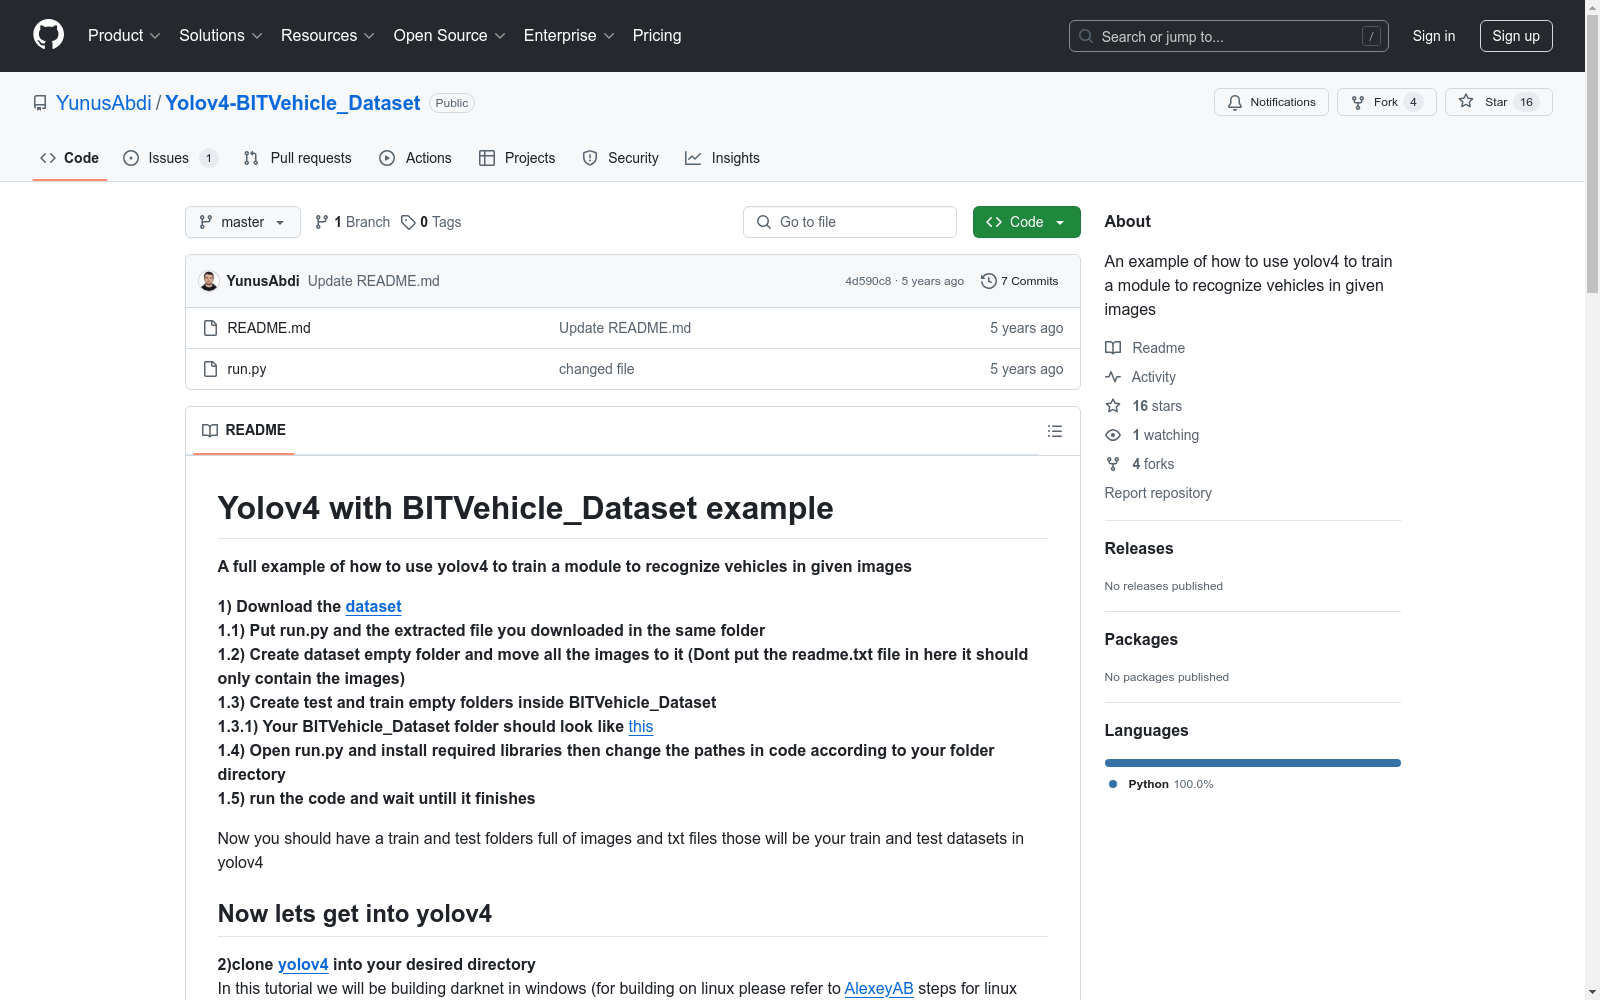1600x1000 pixels.
Task: Click Report repository
Action: [x=1158, y=493]
